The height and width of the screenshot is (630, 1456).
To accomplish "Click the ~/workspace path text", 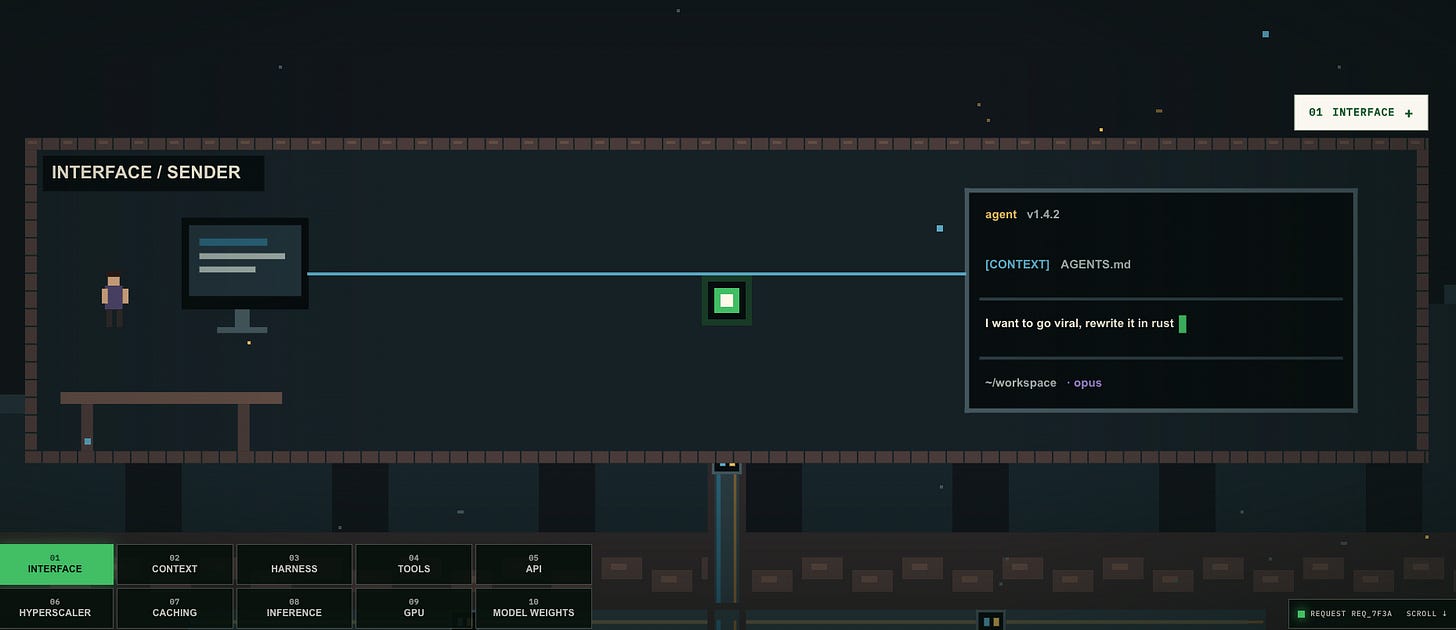I will click(1021, 383).
